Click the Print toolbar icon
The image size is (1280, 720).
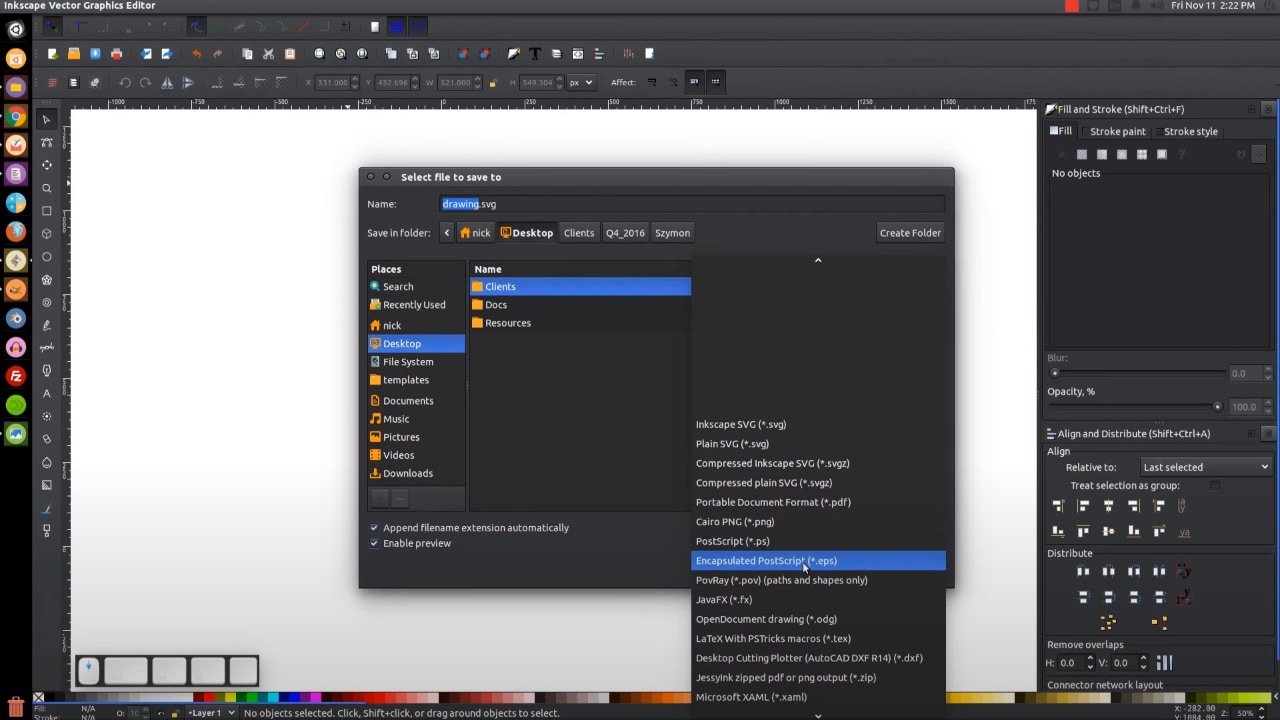(116, 54)
